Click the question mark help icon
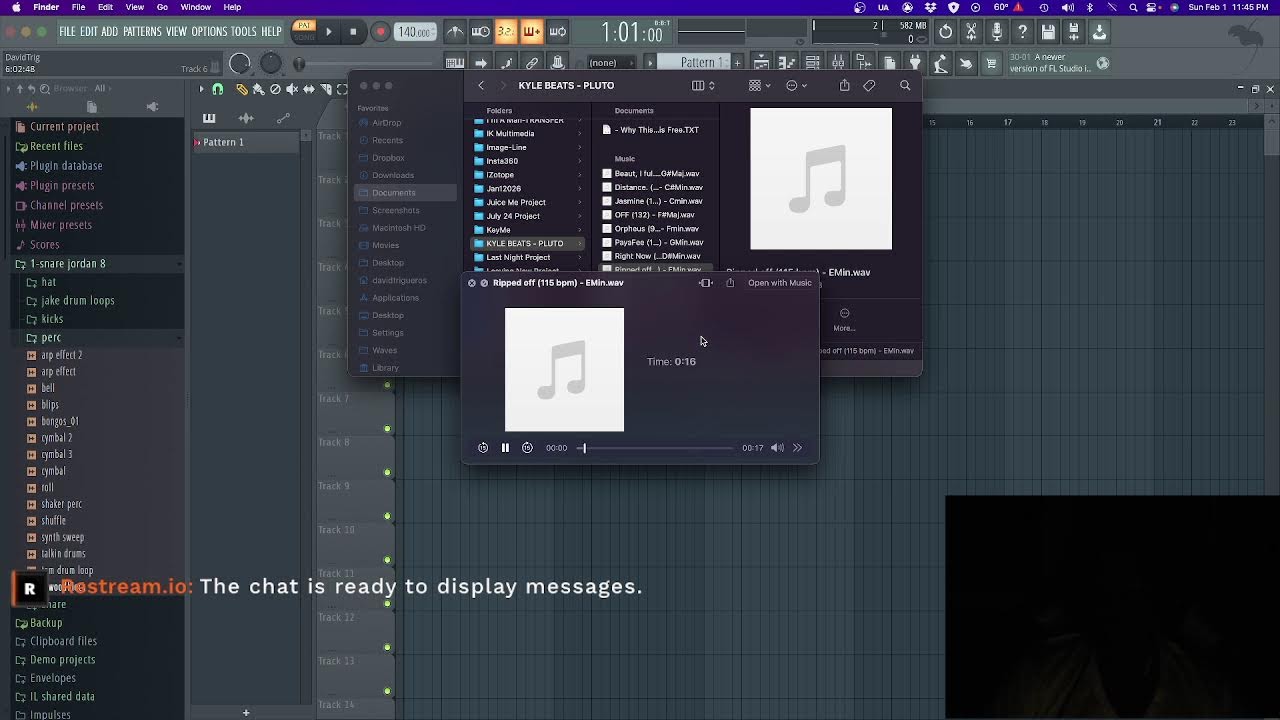This screenshot has height=720, width=1280. click(1022, 32)
